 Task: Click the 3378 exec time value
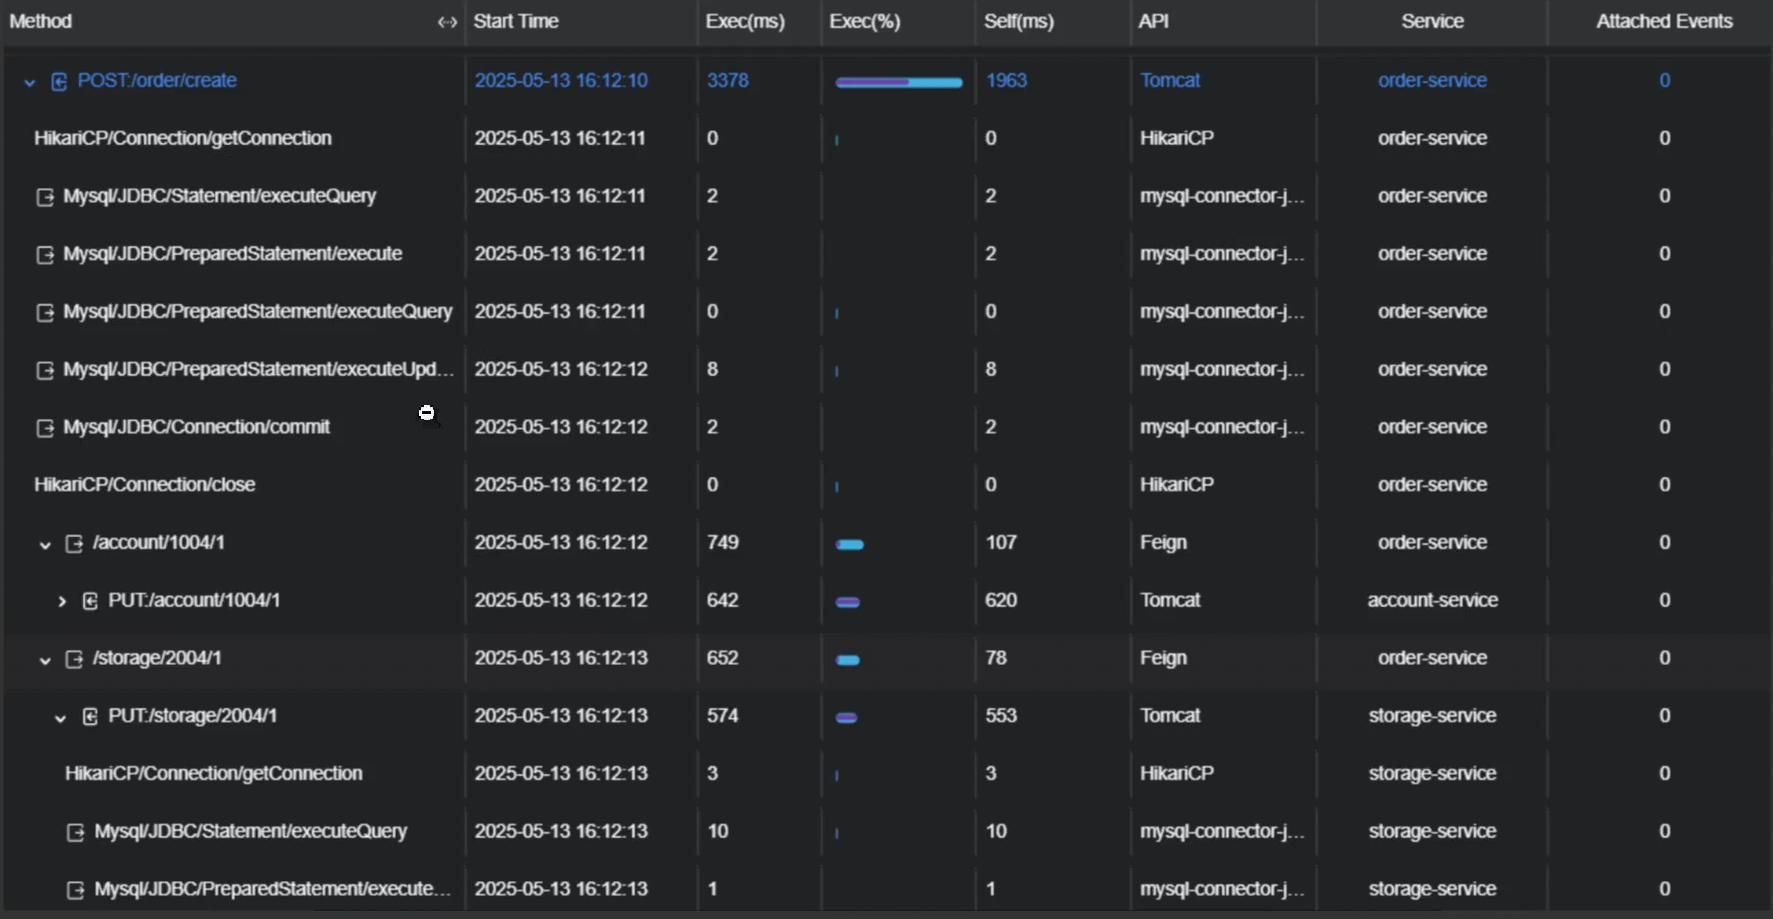click(x=728, y=80)
